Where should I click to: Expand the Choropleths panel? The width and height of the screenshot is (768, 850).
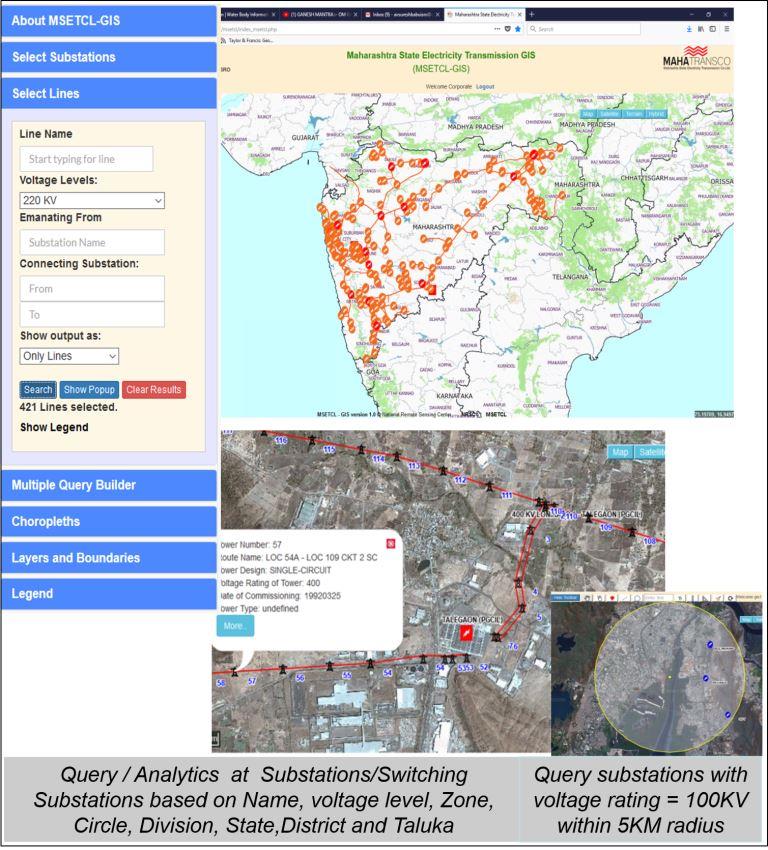coord(109,521)
